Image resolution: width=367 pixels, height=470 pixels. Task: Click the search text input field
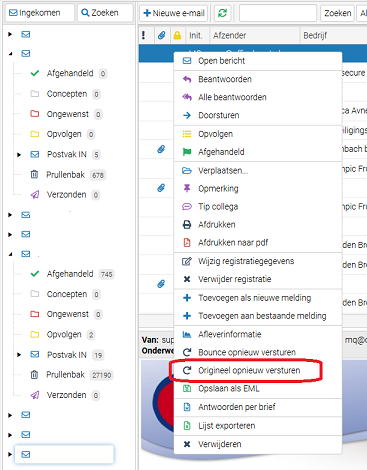click(278, 13)
